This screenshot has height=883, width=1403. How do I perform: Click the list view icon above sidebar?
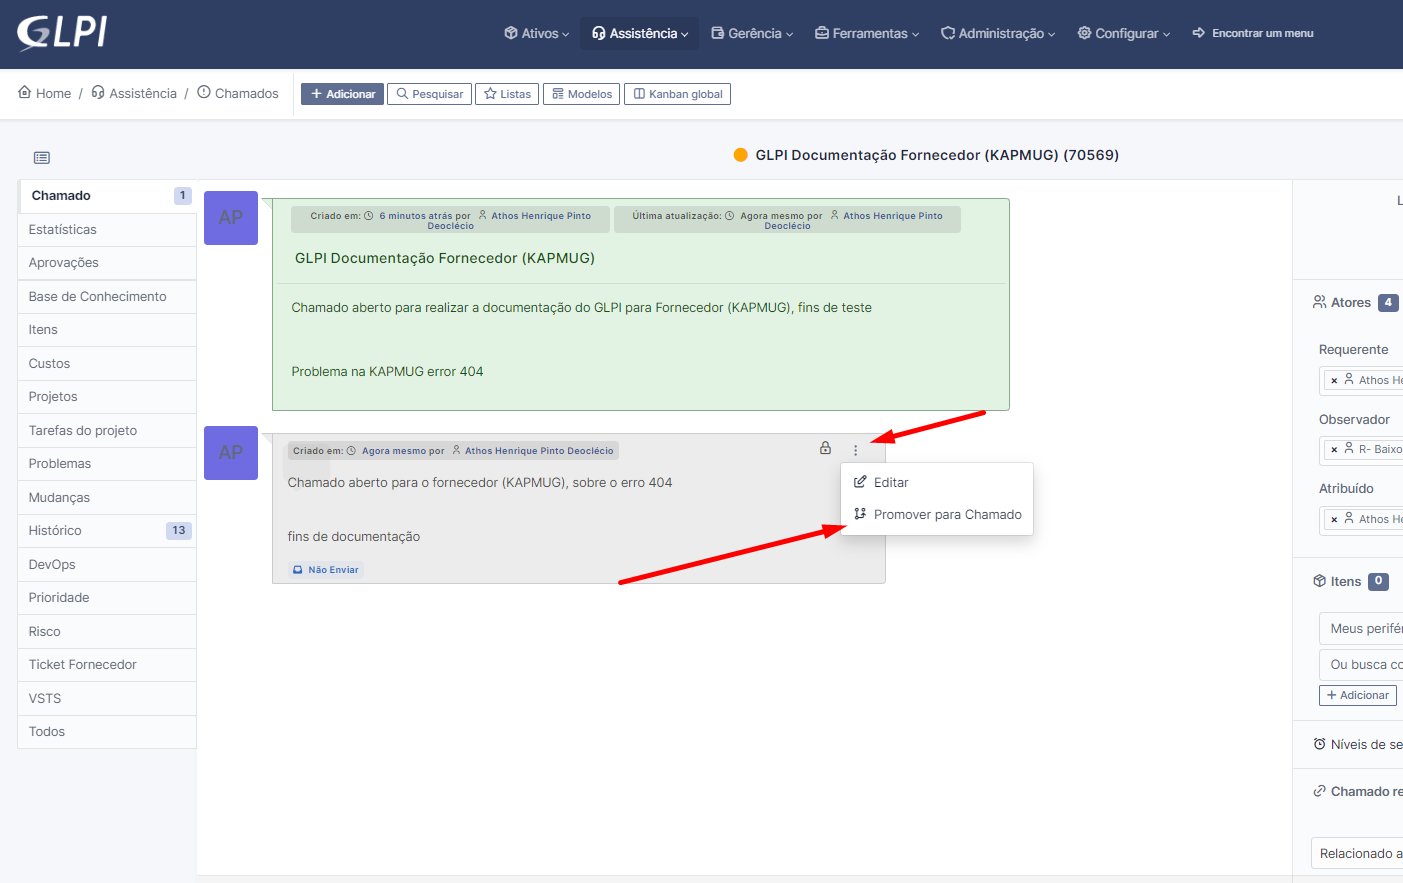(x=41, y=157)
